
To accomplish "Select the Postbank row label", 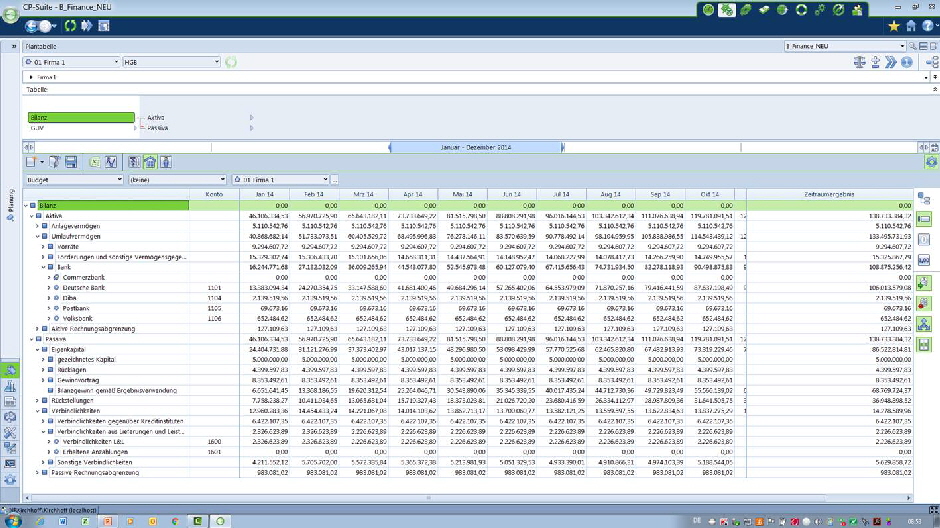I will (76, 308).
